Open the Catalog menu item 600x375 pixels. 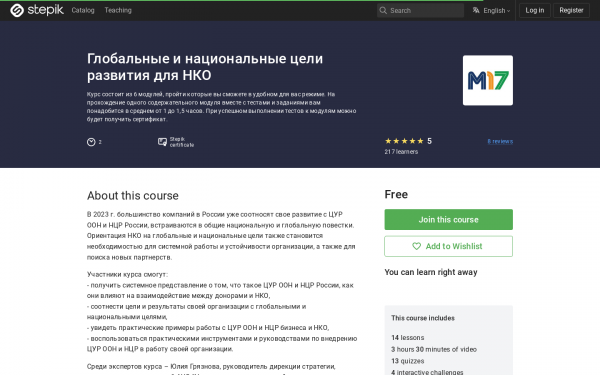pos(83,10)
